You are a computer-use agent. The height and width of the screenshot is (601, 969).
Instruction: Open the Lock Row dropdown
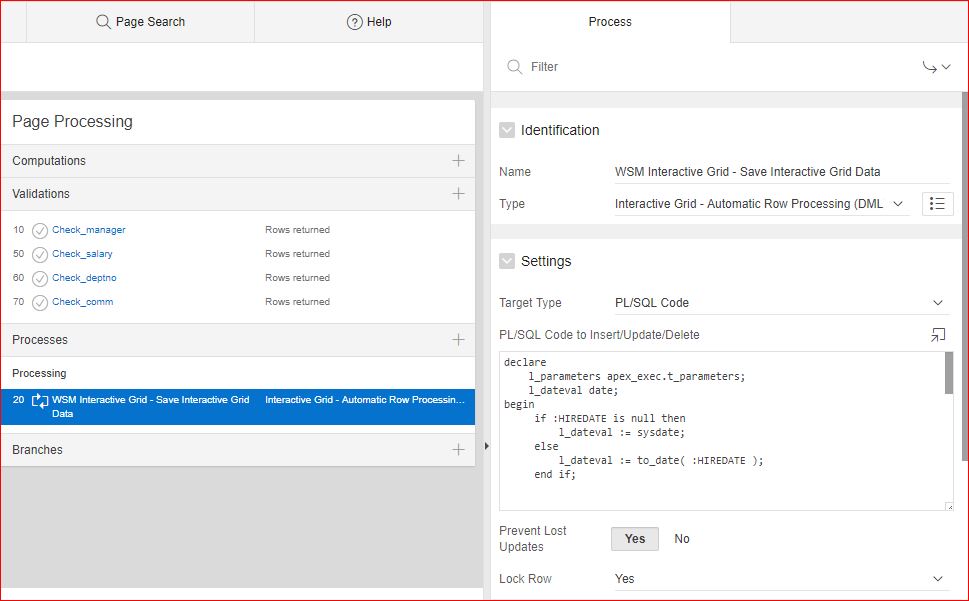tap(780, 579)
